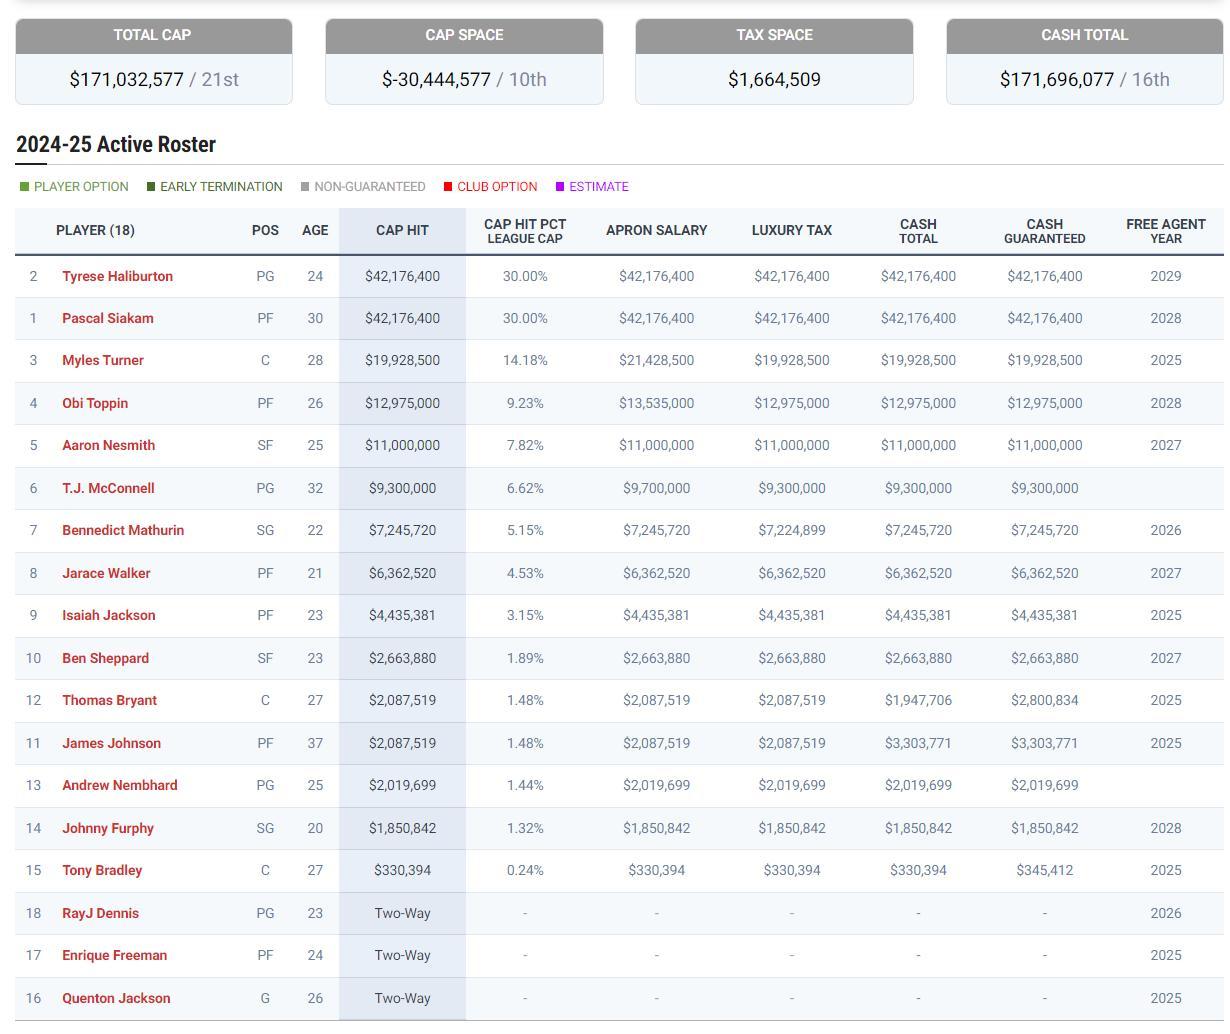This screenshot has width=1230, height=1034.
Task: Open the Bennedict Mathurin player link
Action: click(x=122, y=530)
